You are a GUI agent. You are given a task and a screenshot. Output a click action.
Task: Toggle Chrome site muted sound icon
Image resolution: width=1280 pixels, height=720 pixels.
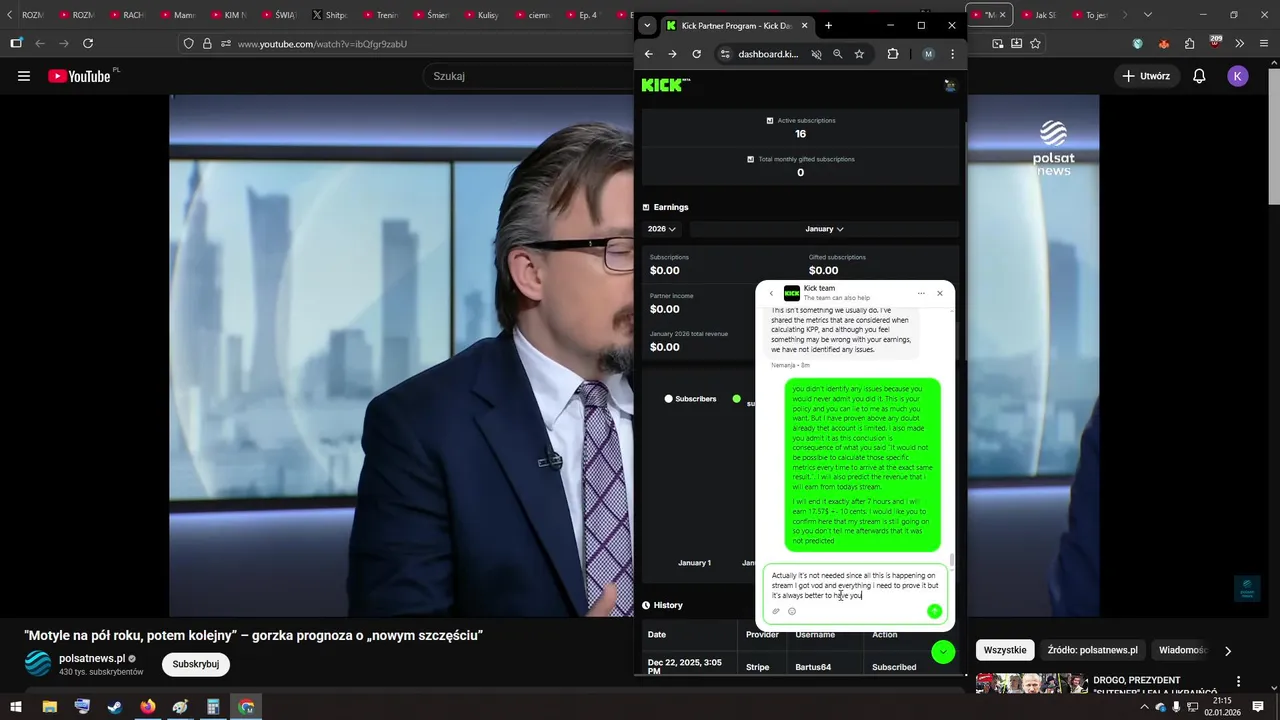(816, 54)
